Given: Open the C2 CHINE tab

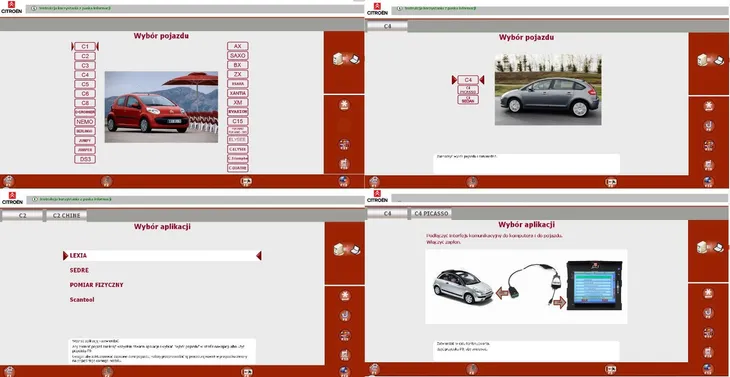Looking at the screenshot, I should point(67,215).
